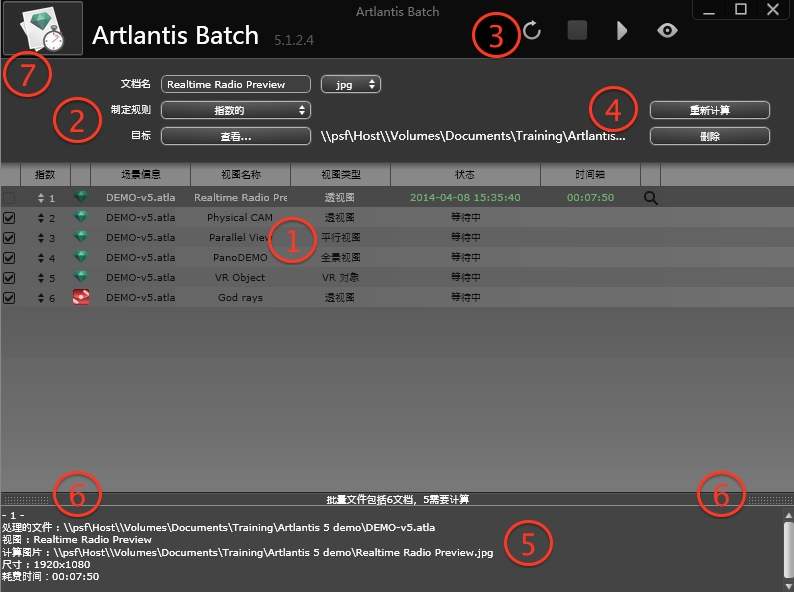The height and width of the screenshot is (592, 794).
Task: Click the green gem icon in row 4
Action: [x=81, y=256]
